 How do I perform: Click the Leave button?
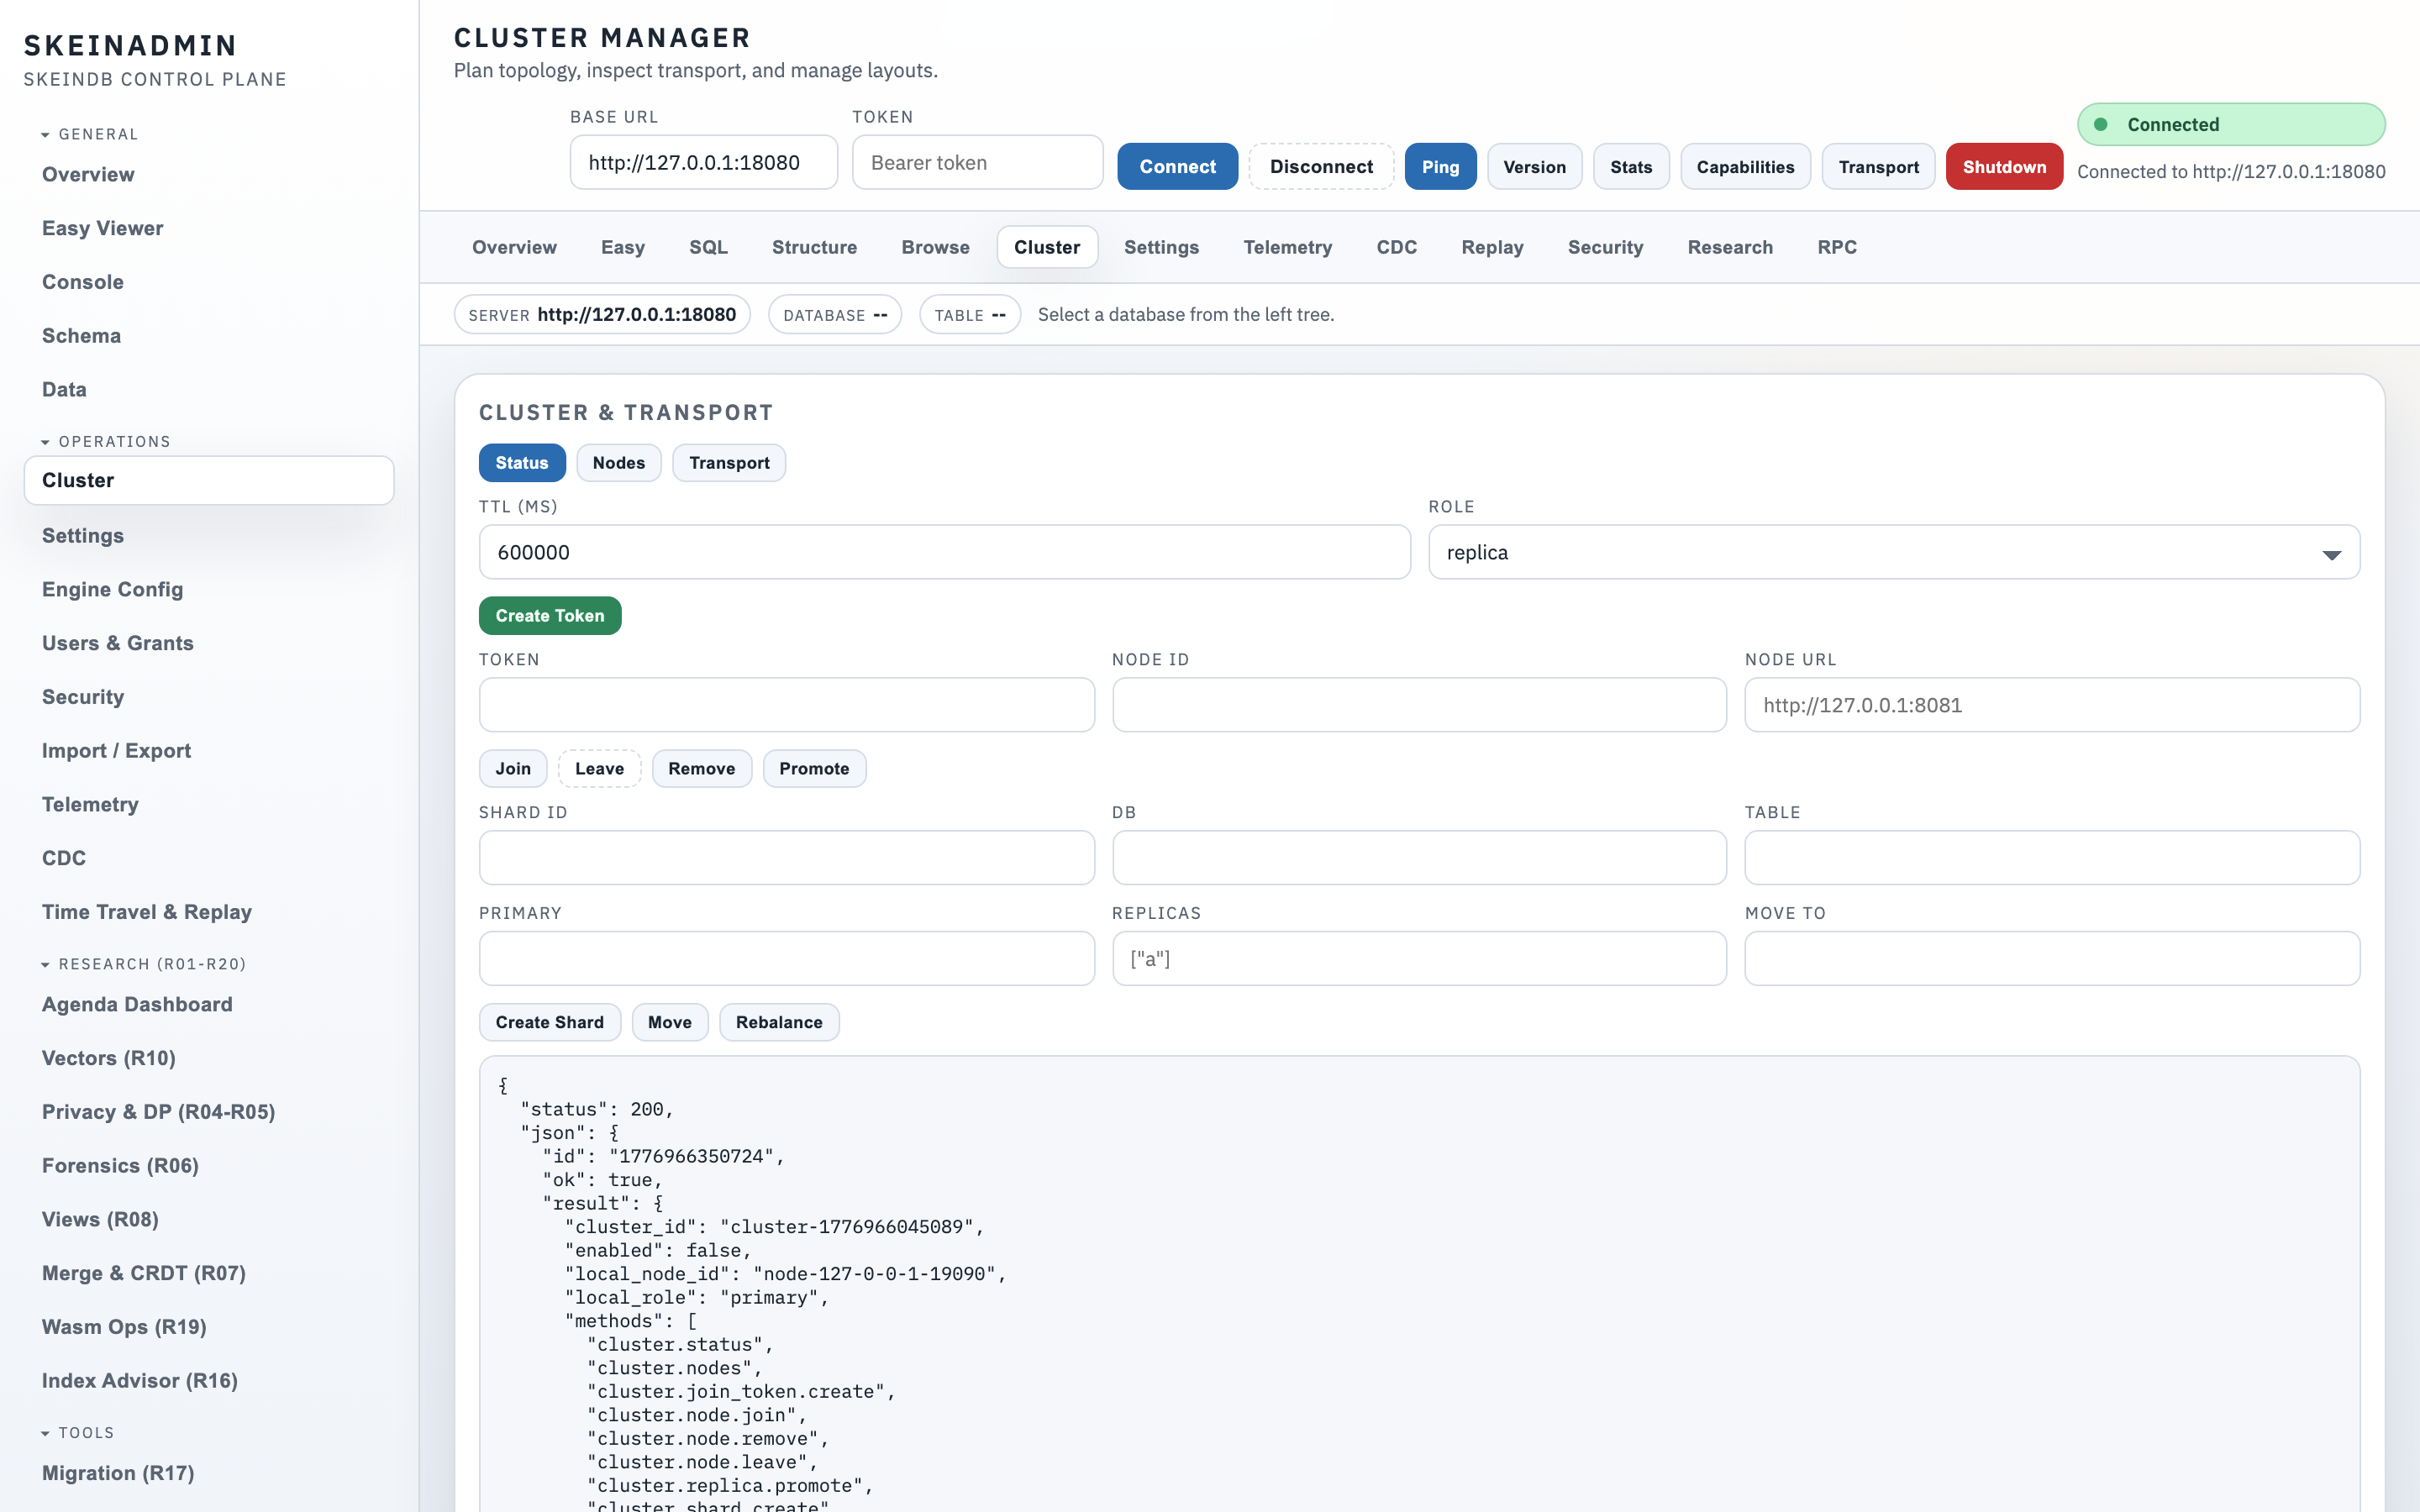(x=599, y=769)
